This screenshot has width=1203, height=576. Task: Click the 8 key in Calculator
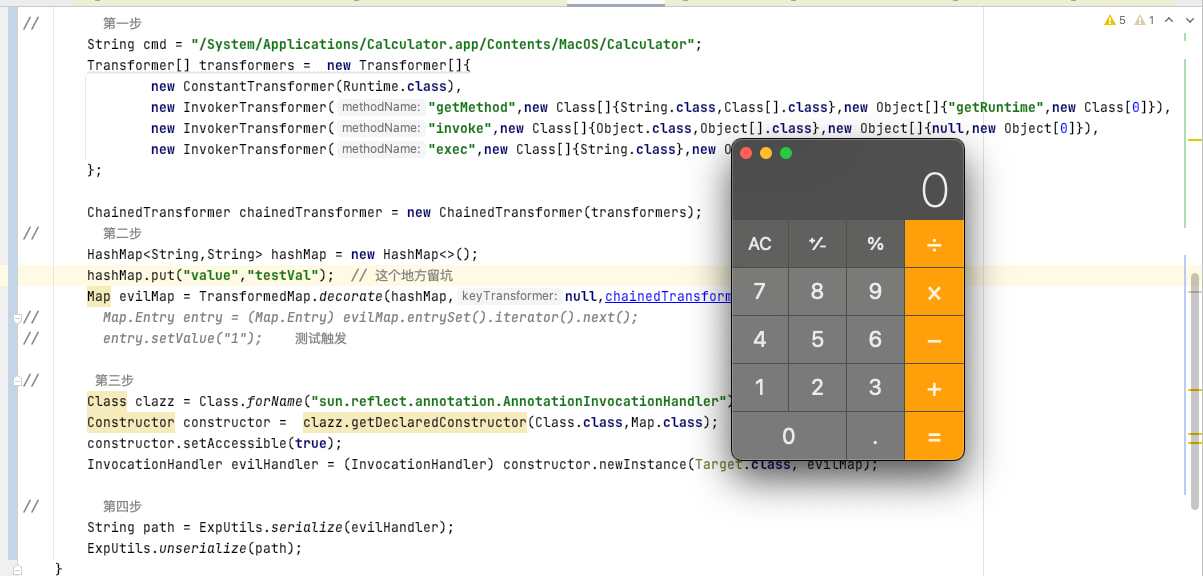[817, 292]
